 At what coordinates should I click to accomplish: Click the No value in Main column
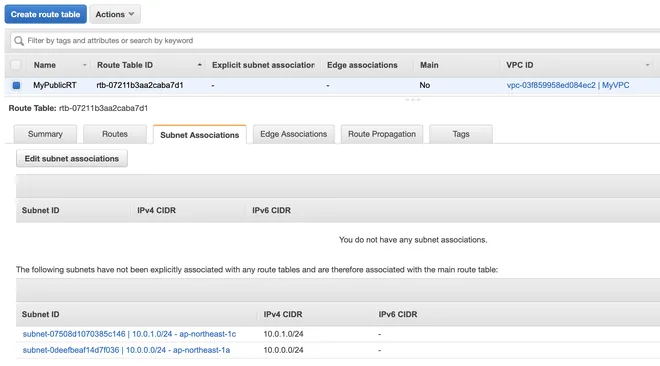424,85
